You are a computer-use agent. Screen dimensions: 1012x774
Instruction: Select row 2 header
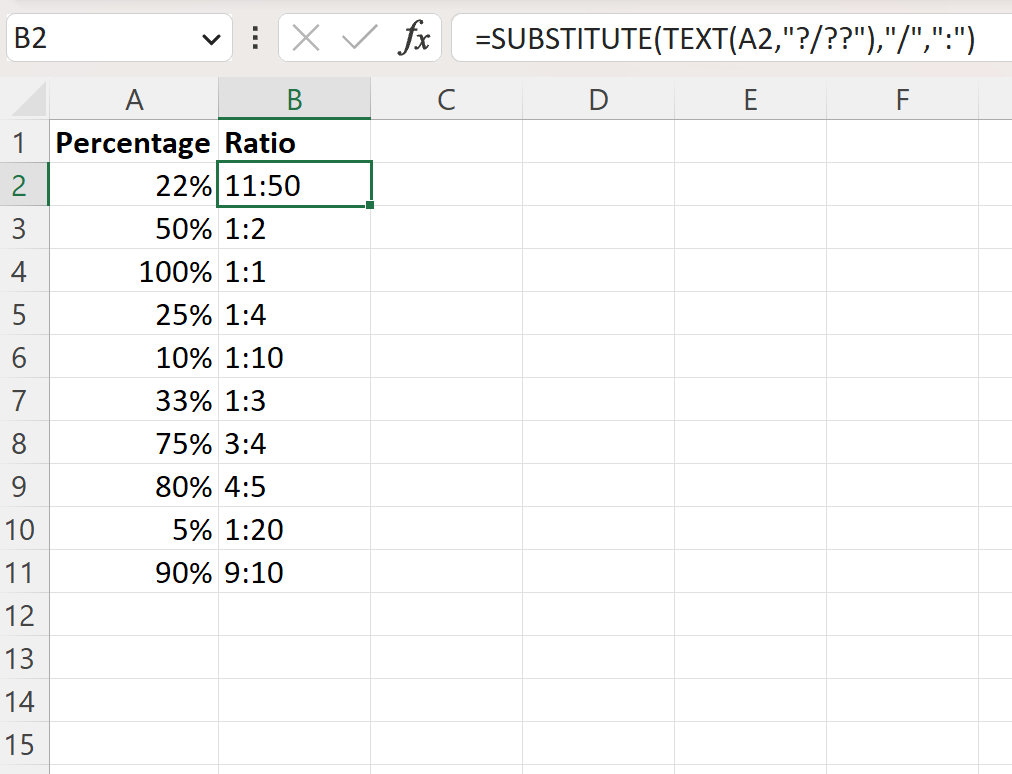pyautogui.click(x=24, y=185)
